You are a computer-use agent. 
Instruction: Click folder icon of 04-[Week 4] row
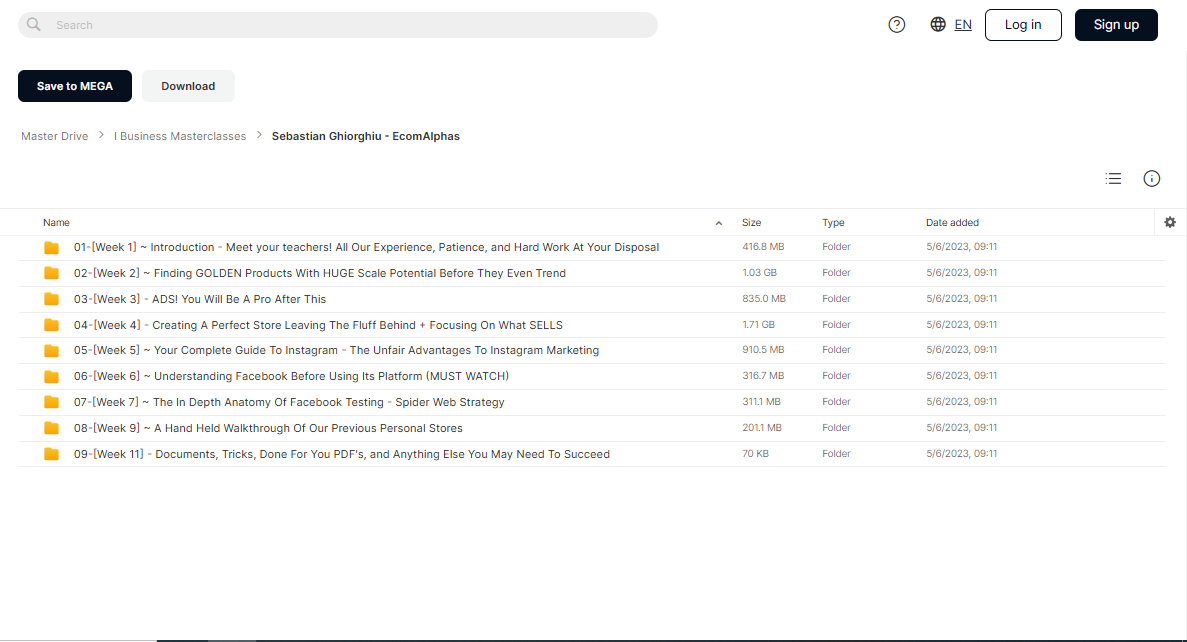click(x=51, y=325)
